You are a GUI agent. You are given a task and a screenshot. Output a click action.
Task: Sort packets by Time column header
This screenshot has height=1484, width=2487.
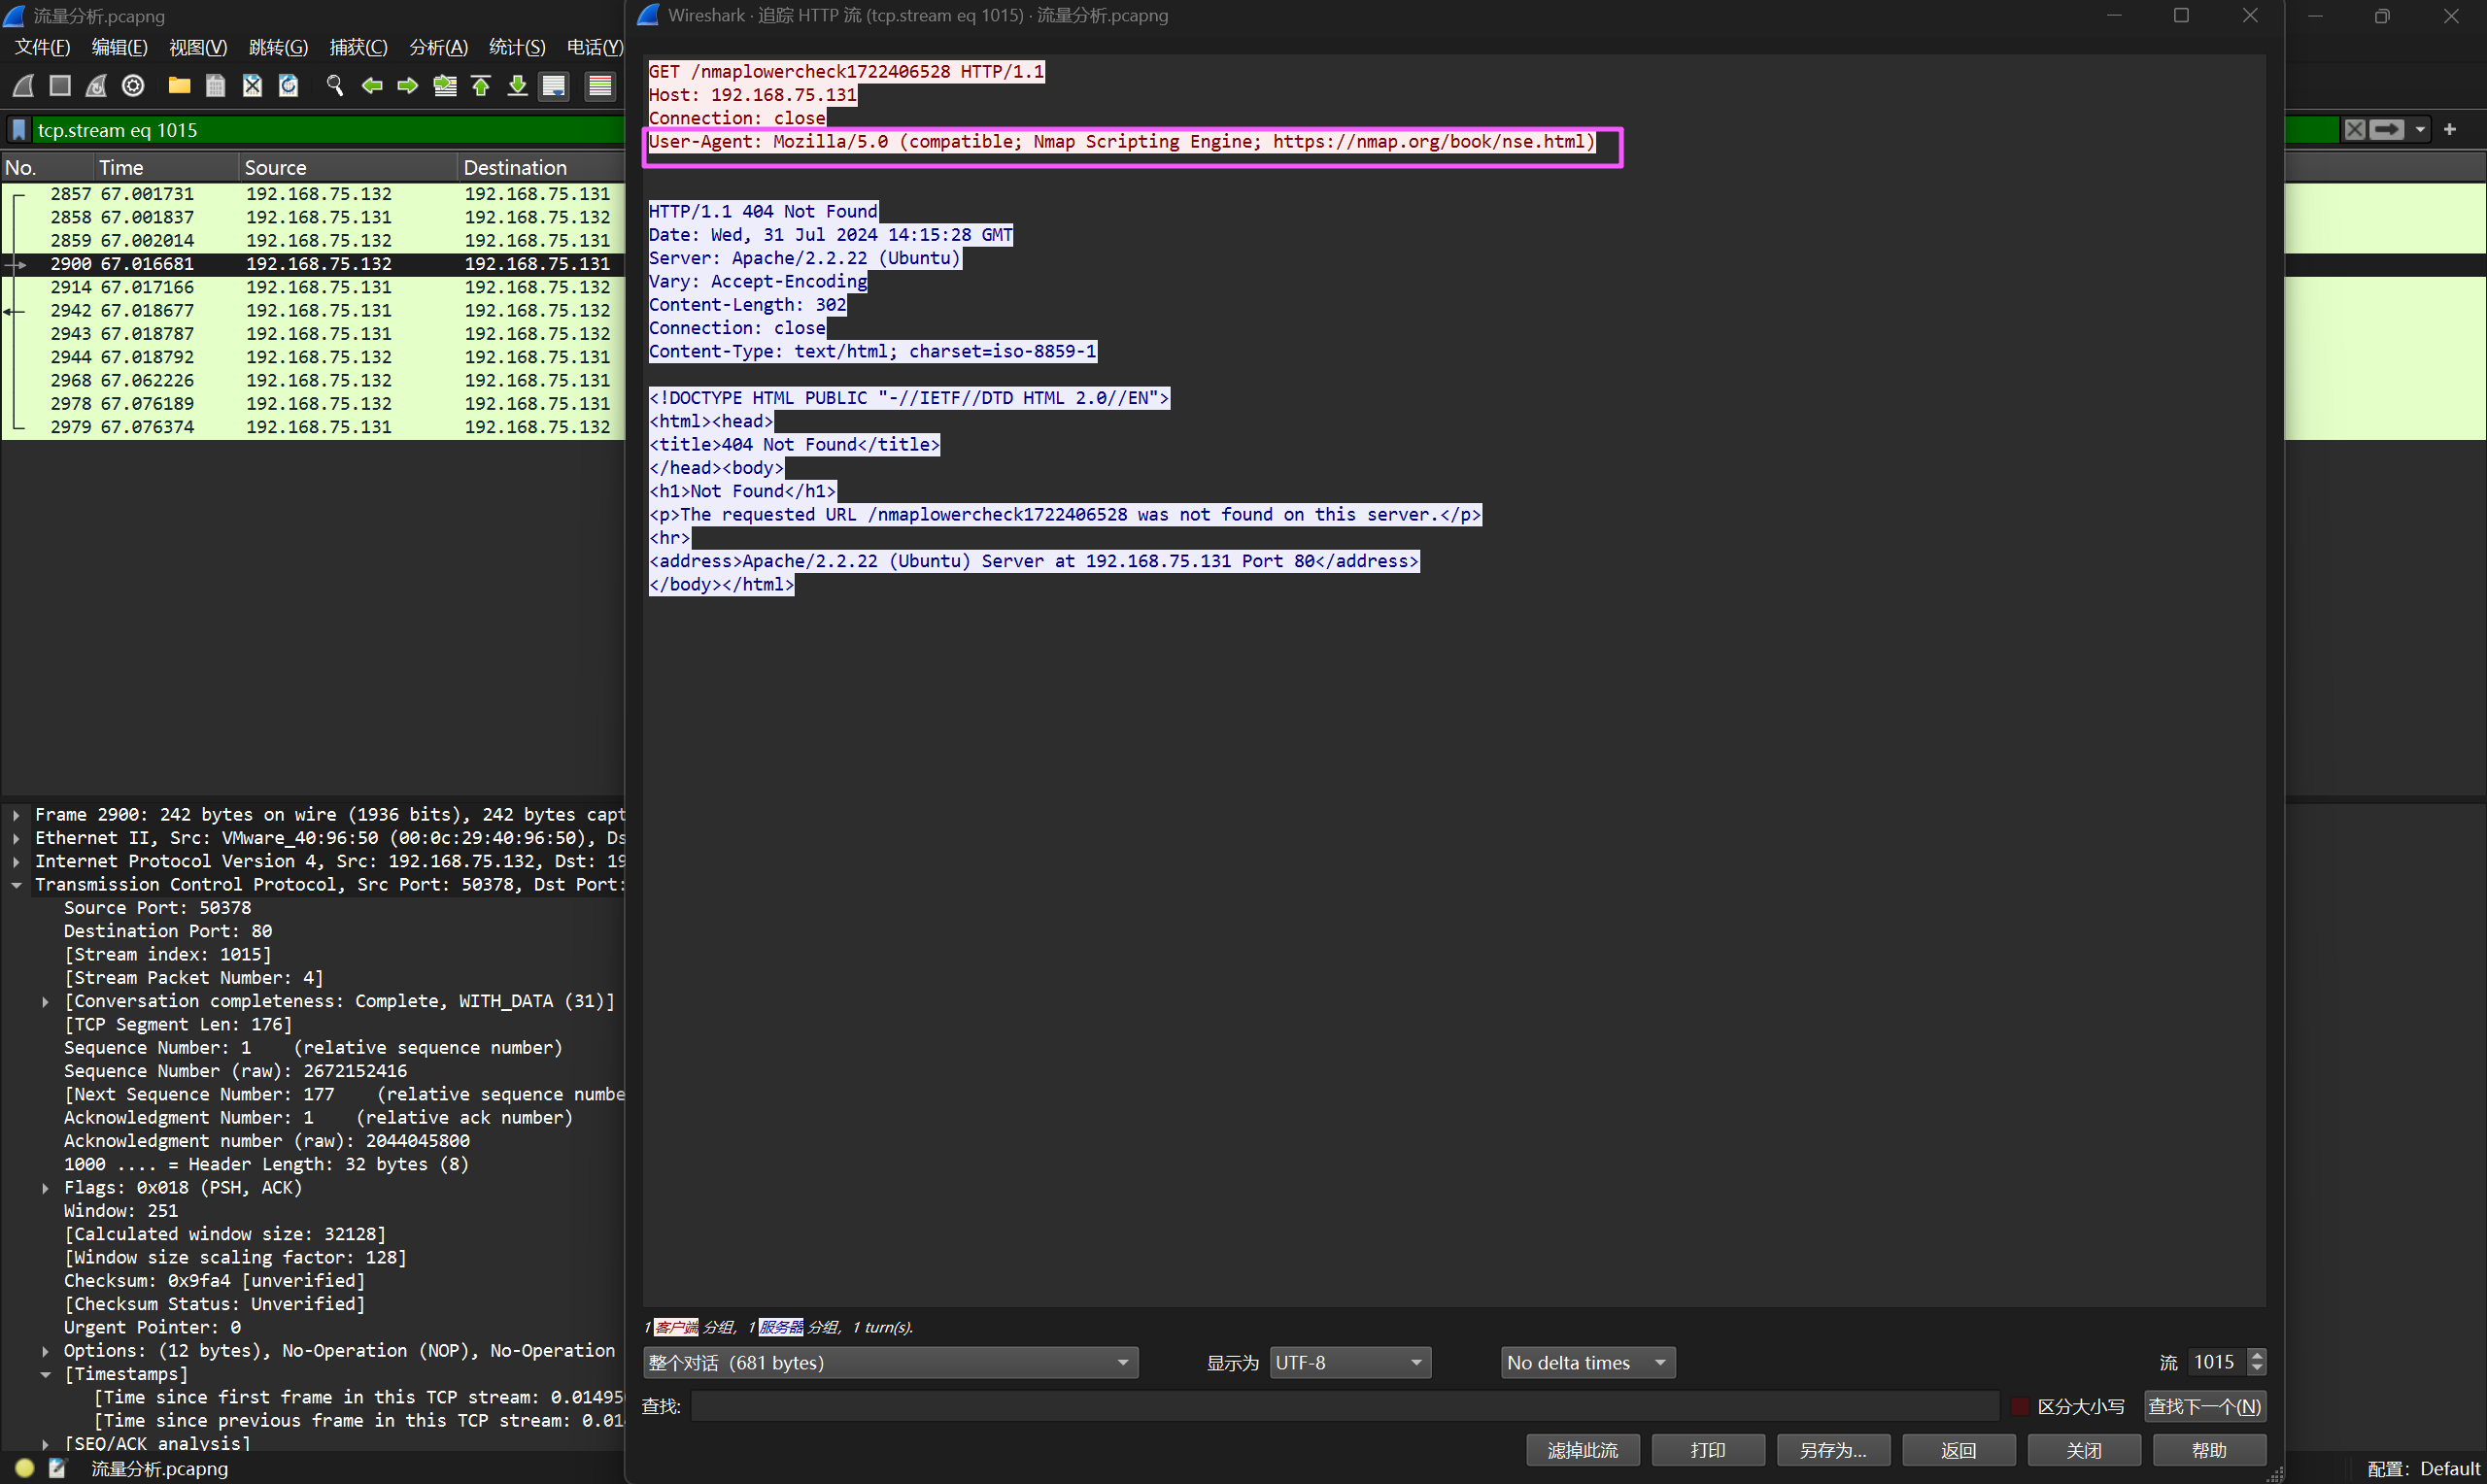point(166,167)
